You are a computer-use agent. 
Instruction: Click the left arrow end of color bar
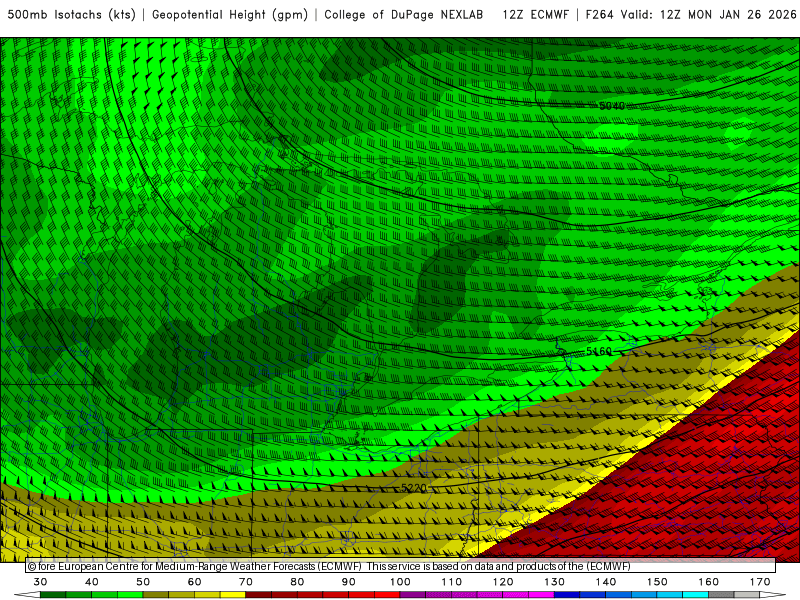coord(27,595)
